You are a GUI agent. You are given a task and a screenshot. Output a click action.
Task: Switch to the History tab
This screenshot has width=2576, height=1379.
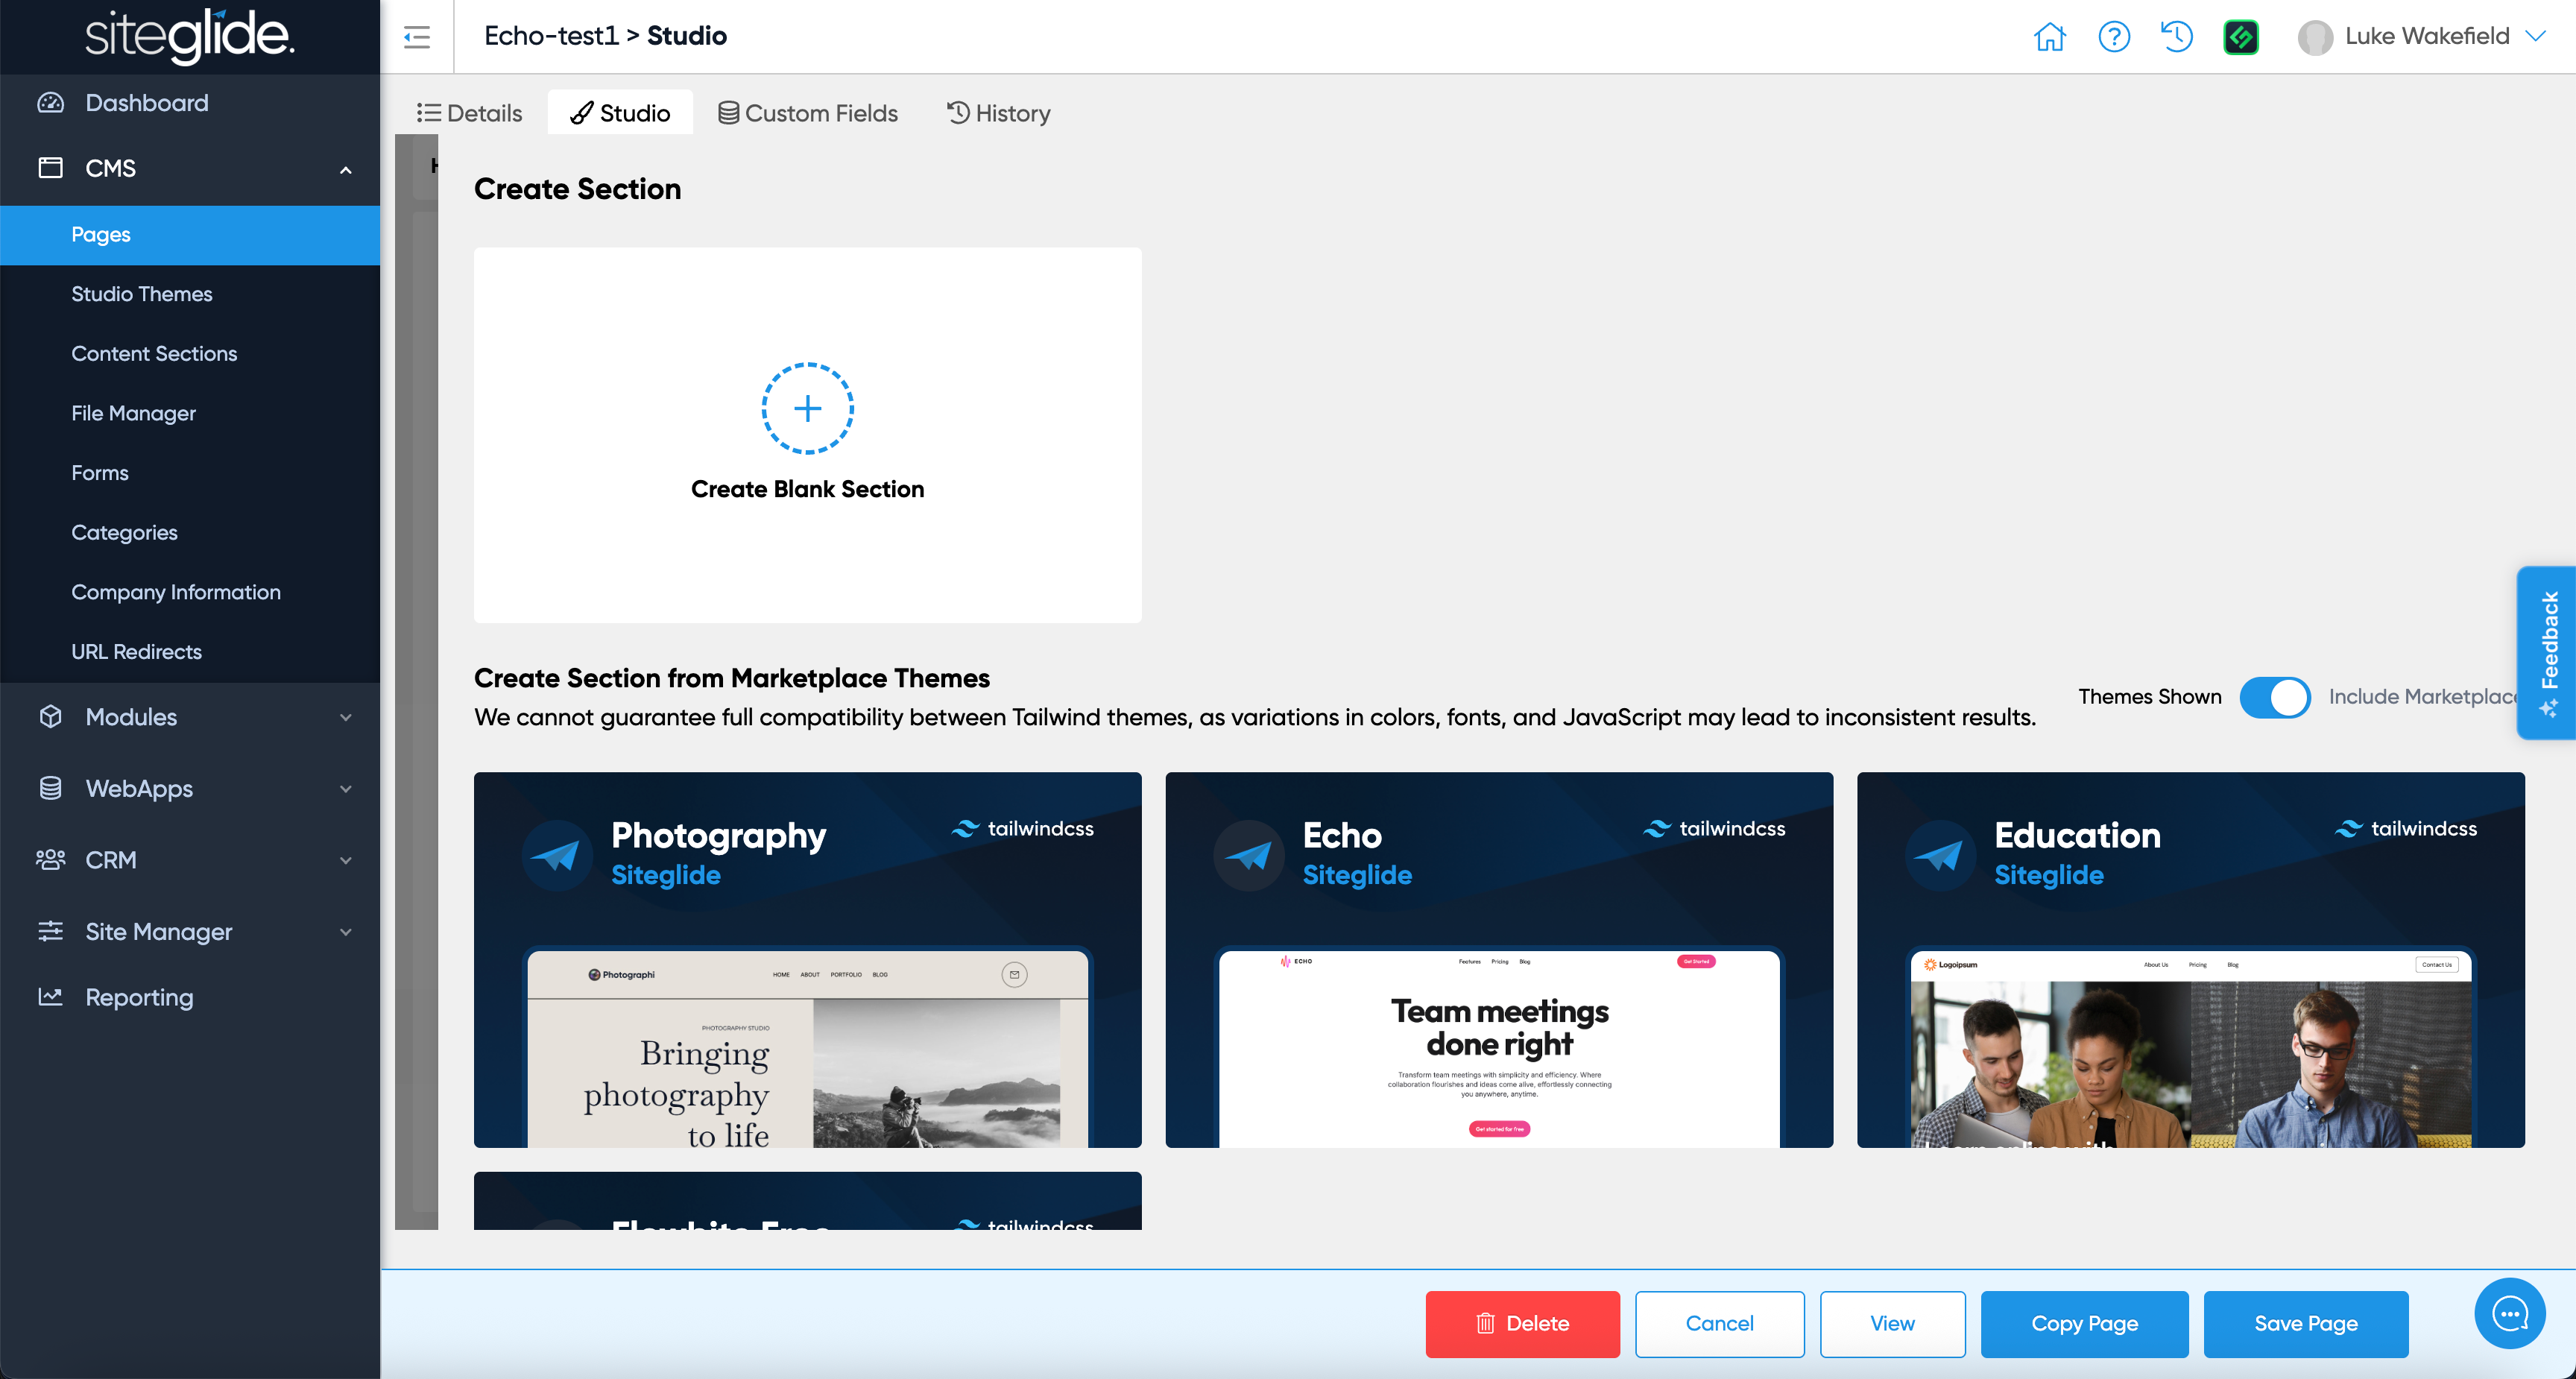click(x=998, y=113)
